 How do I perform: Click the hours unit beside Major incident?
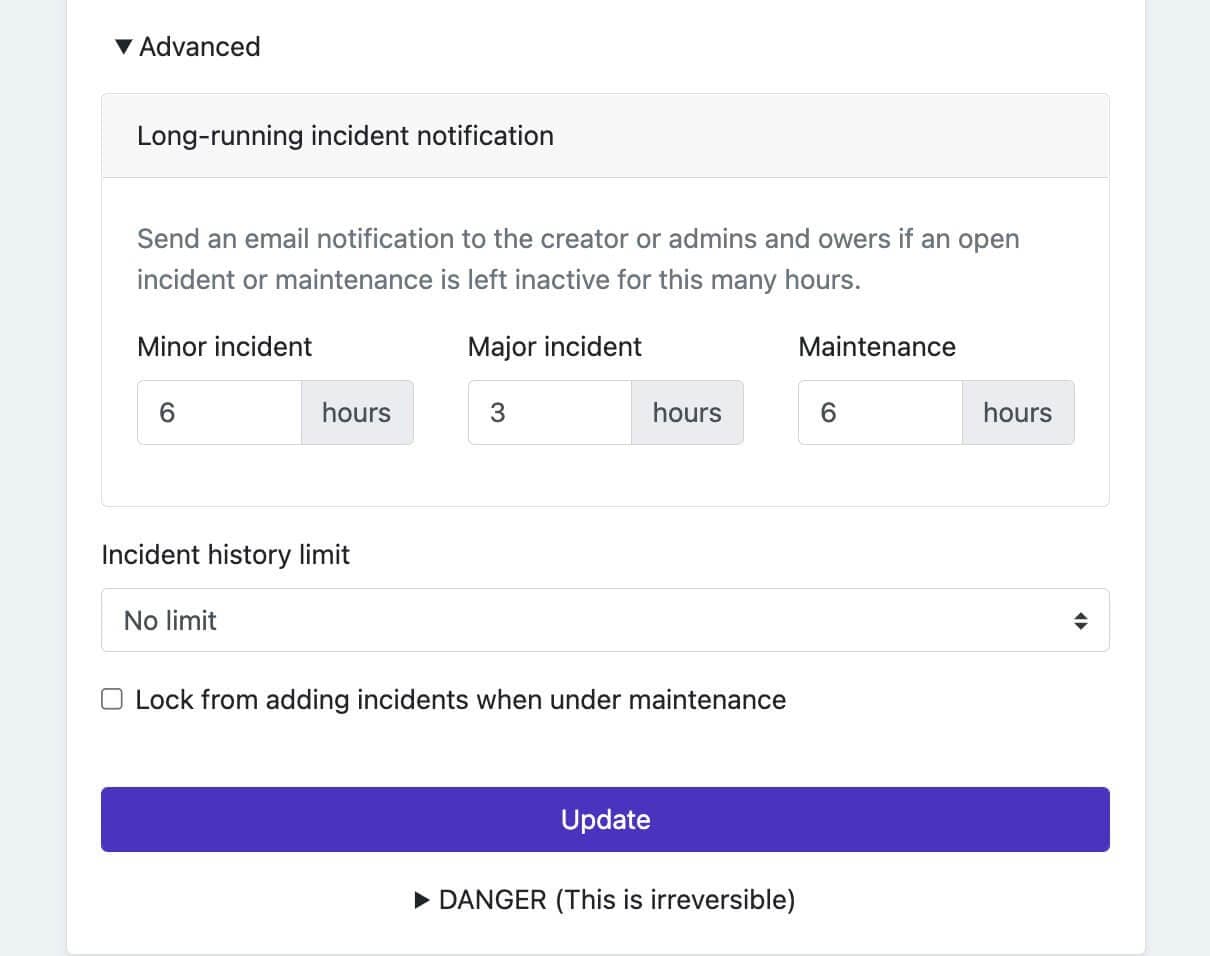(x=687, y=412)
